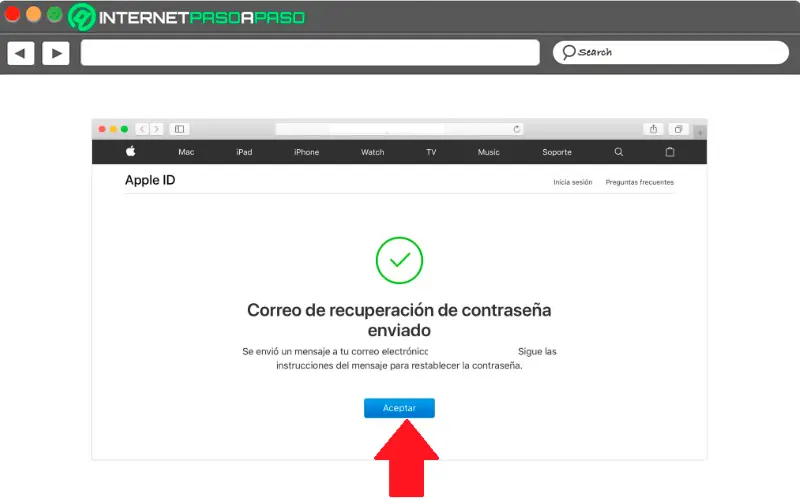Click the Apple ID heading
The width and height of the screenshot is (800, 500).
pos(150,180)
